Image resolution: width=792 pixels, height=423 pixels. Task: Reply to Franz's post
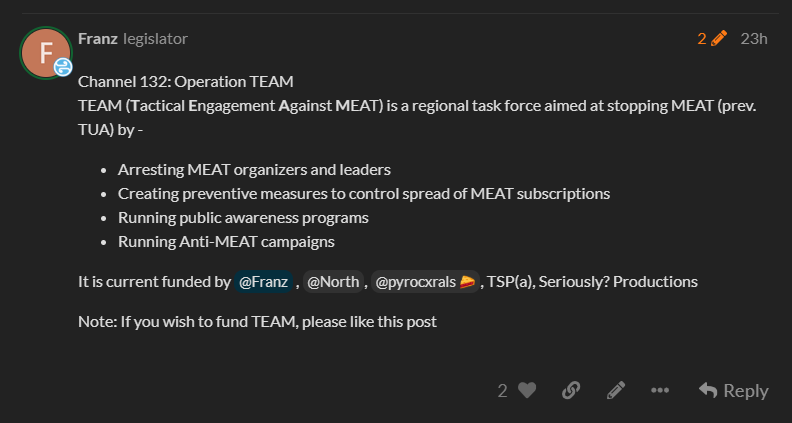tap(733, 391)
